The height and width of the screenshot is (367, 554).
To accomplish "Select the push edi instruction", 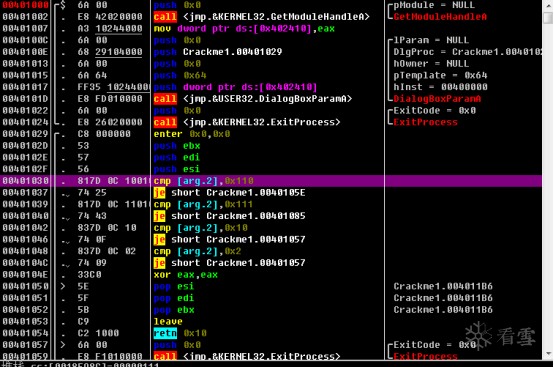I will (x=177, y=157).
